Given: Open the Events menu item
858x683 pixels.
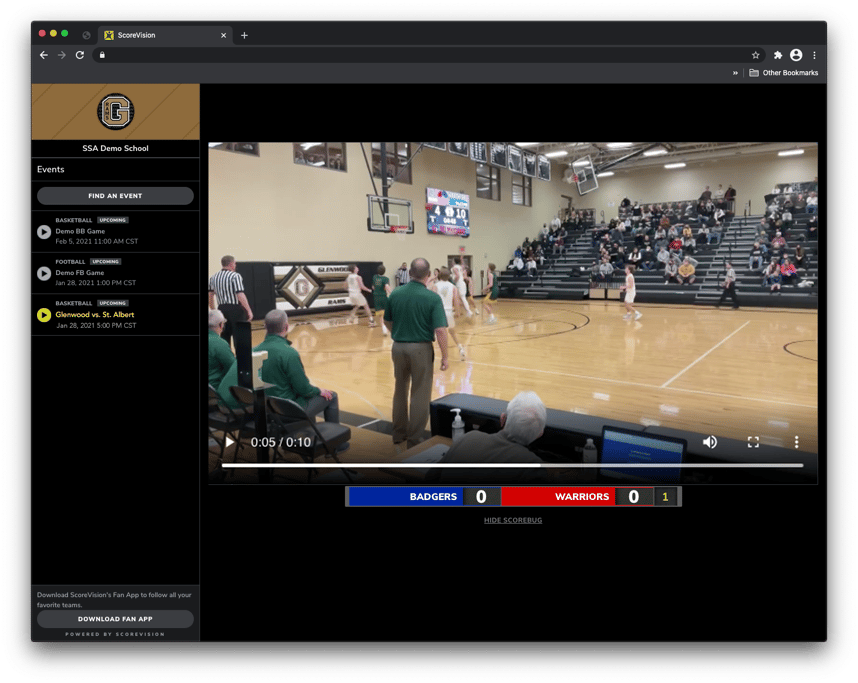Looking at the screenshot, I should click(50, 169).
